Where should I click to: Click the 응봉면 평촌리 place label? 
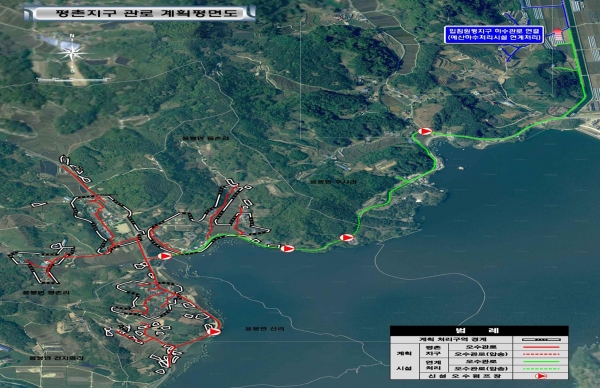(46, 293)
